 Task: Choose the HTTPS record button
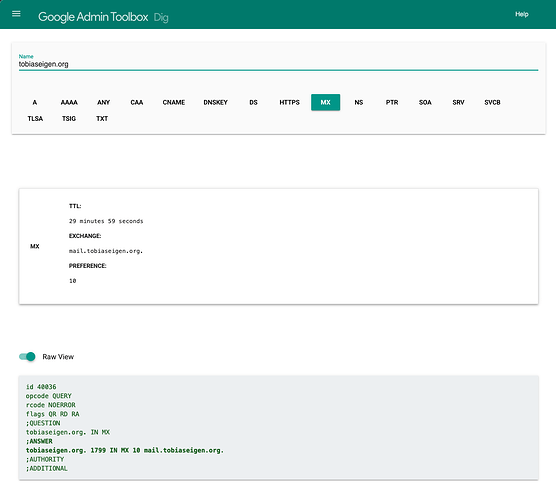tap(289, 102)
